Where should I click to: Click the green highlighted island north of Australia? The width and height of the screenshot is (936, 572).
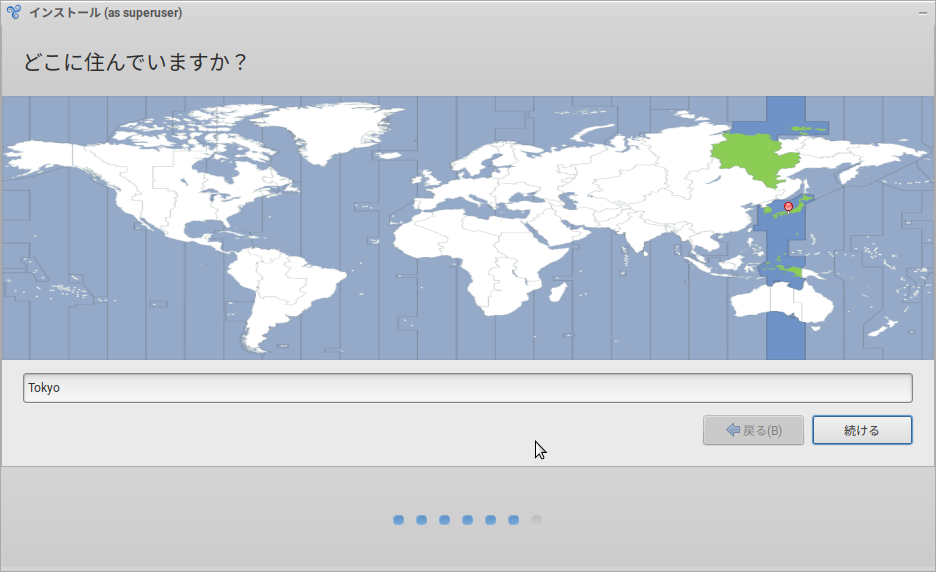coord(787,270)
